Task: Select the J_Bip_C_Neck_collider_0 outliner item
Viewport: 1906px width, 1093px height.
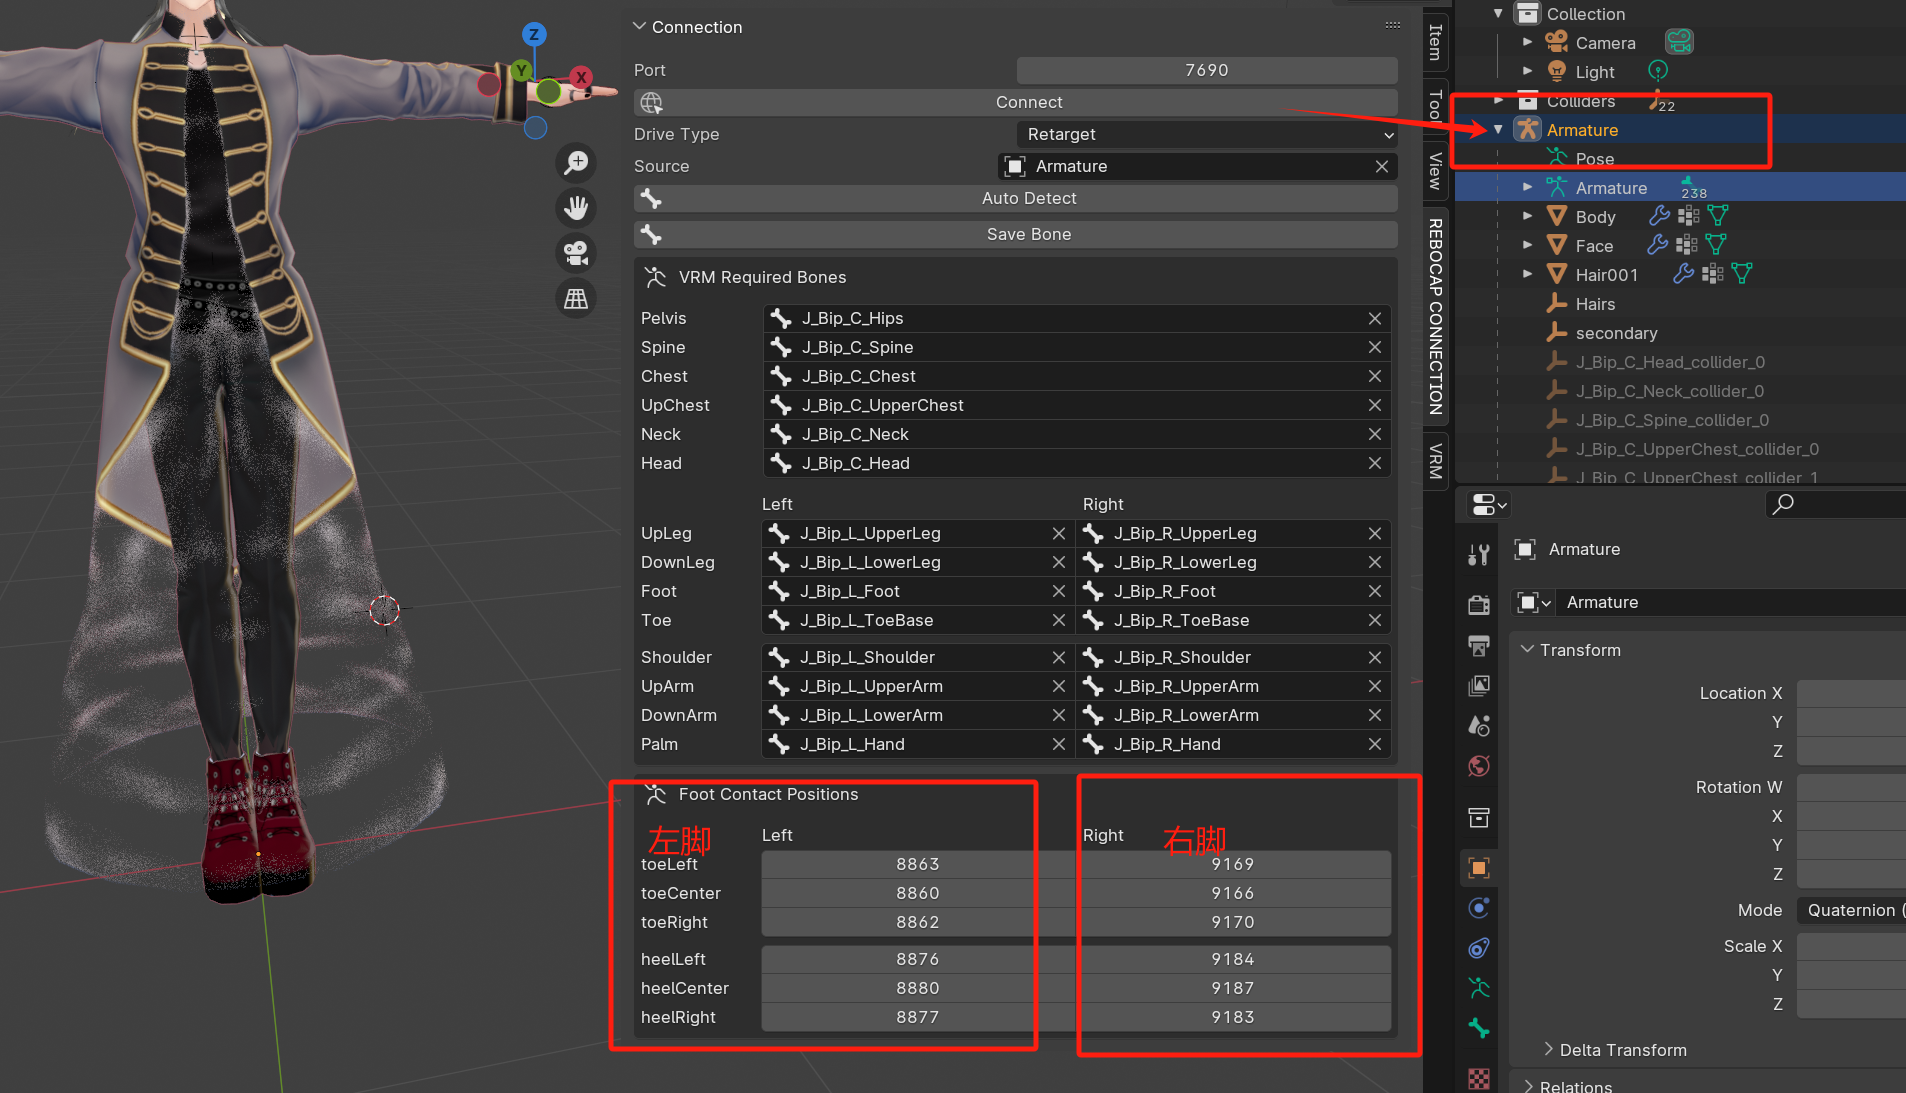Action: point(1669,391)
